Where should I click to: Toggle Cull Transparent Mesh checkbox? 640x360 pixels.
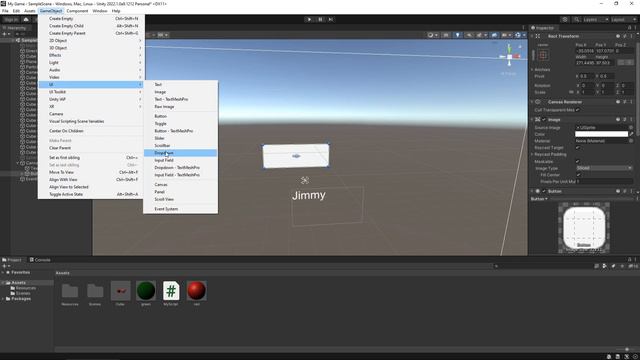pyautogui.click(x=578, y=110)
